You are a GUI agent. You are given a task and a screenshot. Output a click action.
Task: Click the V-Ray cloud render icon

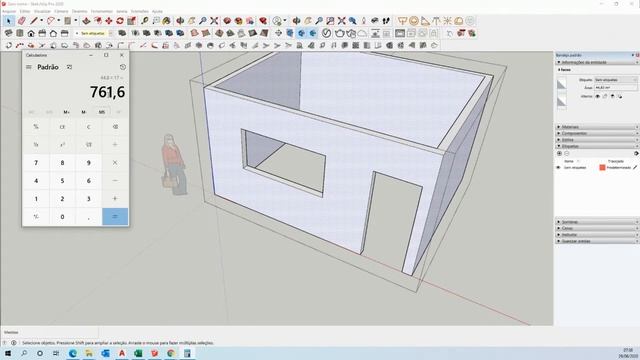(362, 33)
